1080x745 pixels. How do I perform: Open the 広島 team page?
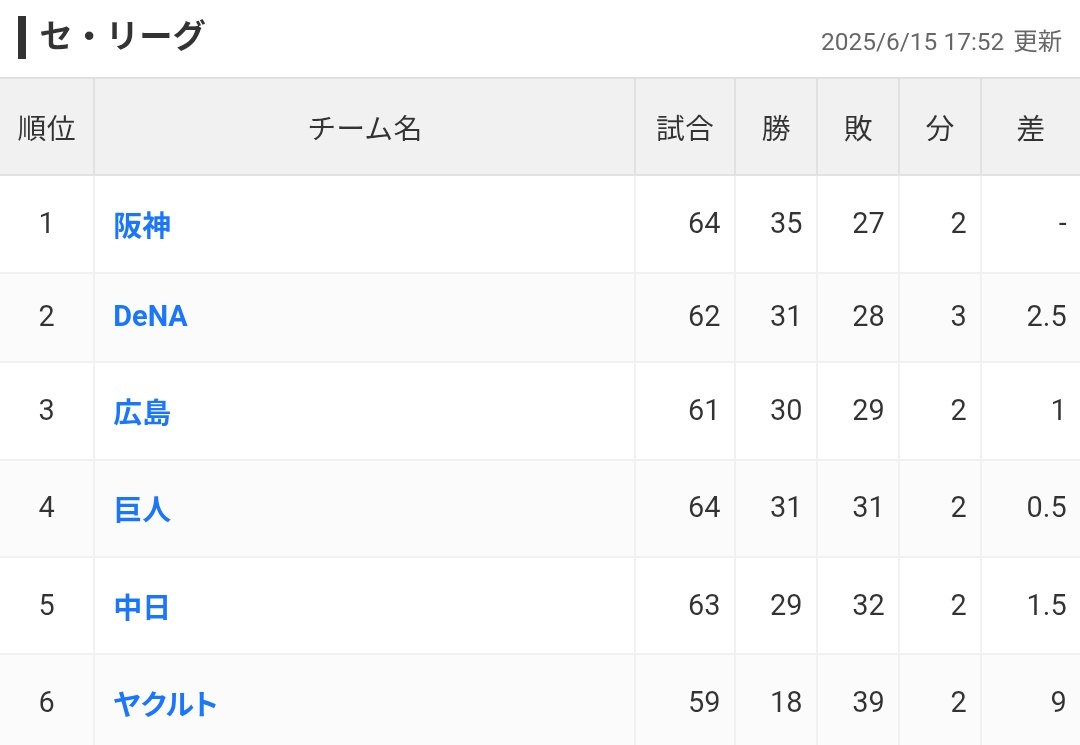click(142, 412)
